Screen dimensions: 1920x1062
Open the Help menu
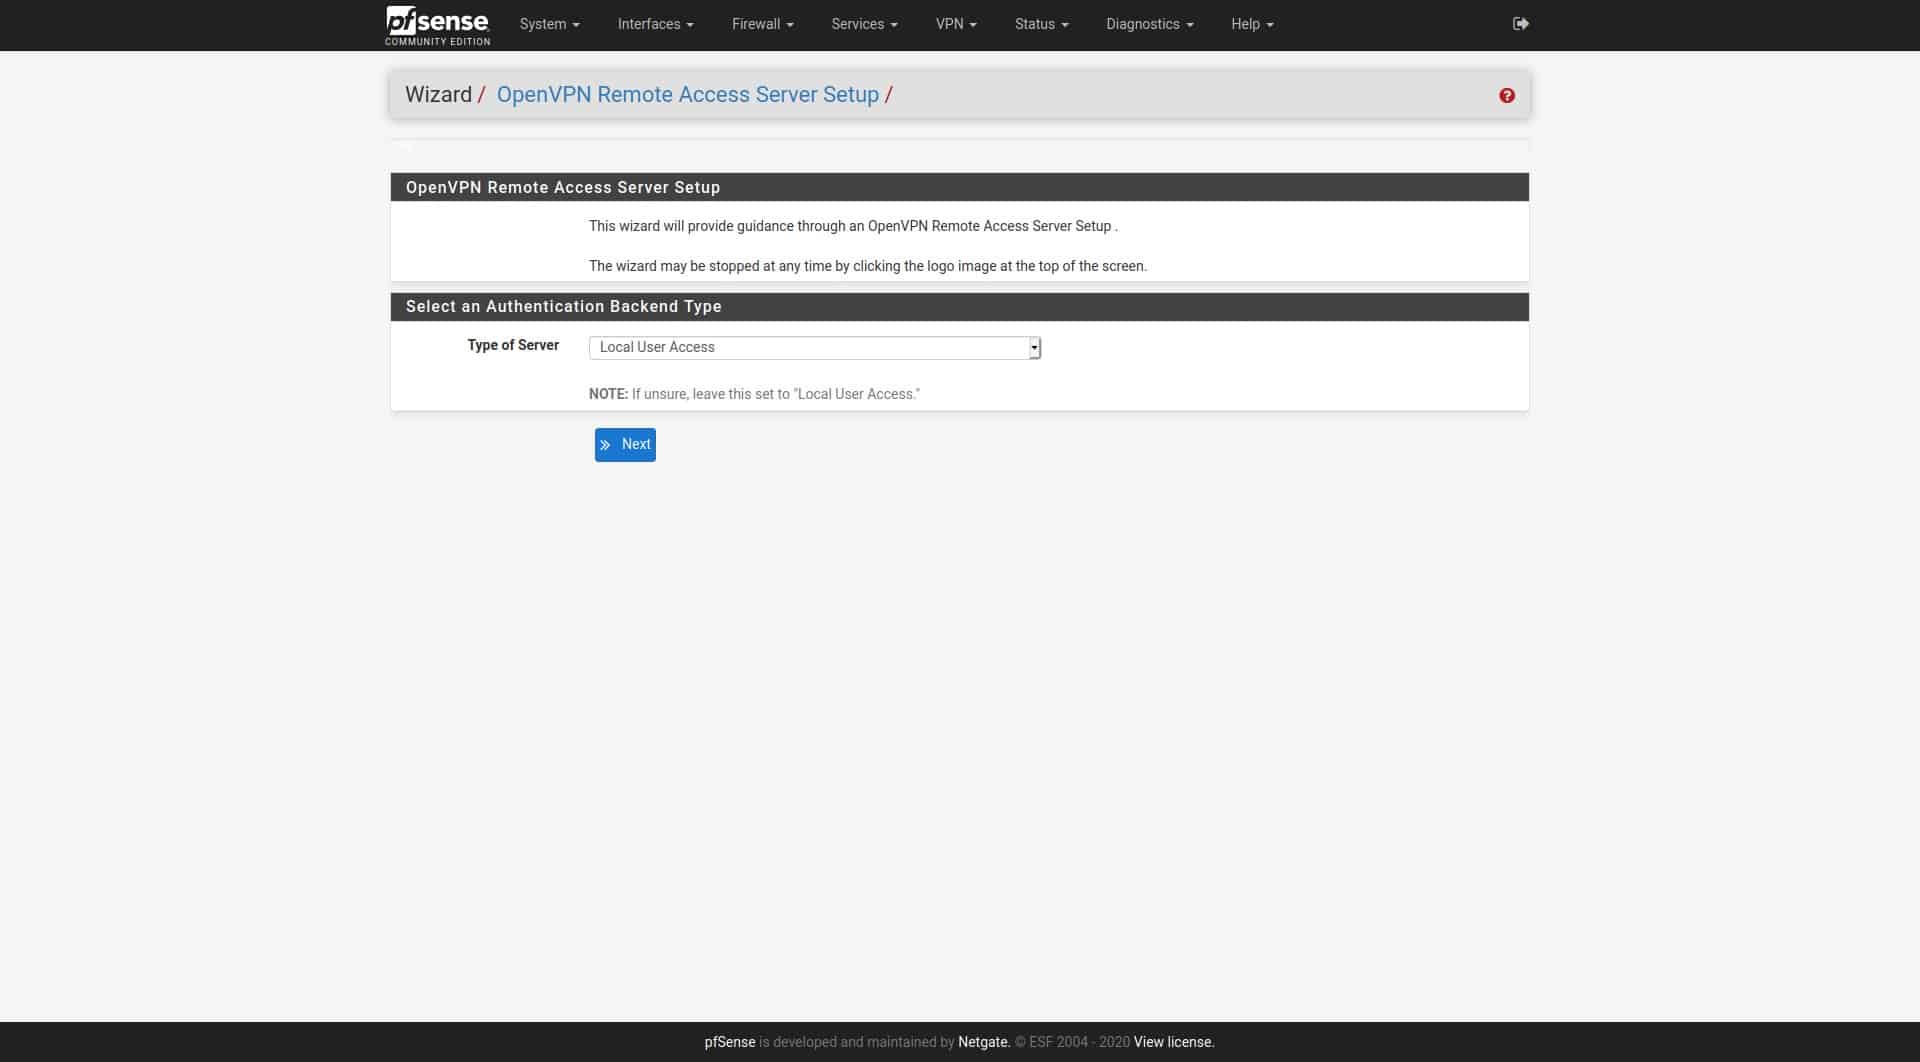(x=1252, y=24)
